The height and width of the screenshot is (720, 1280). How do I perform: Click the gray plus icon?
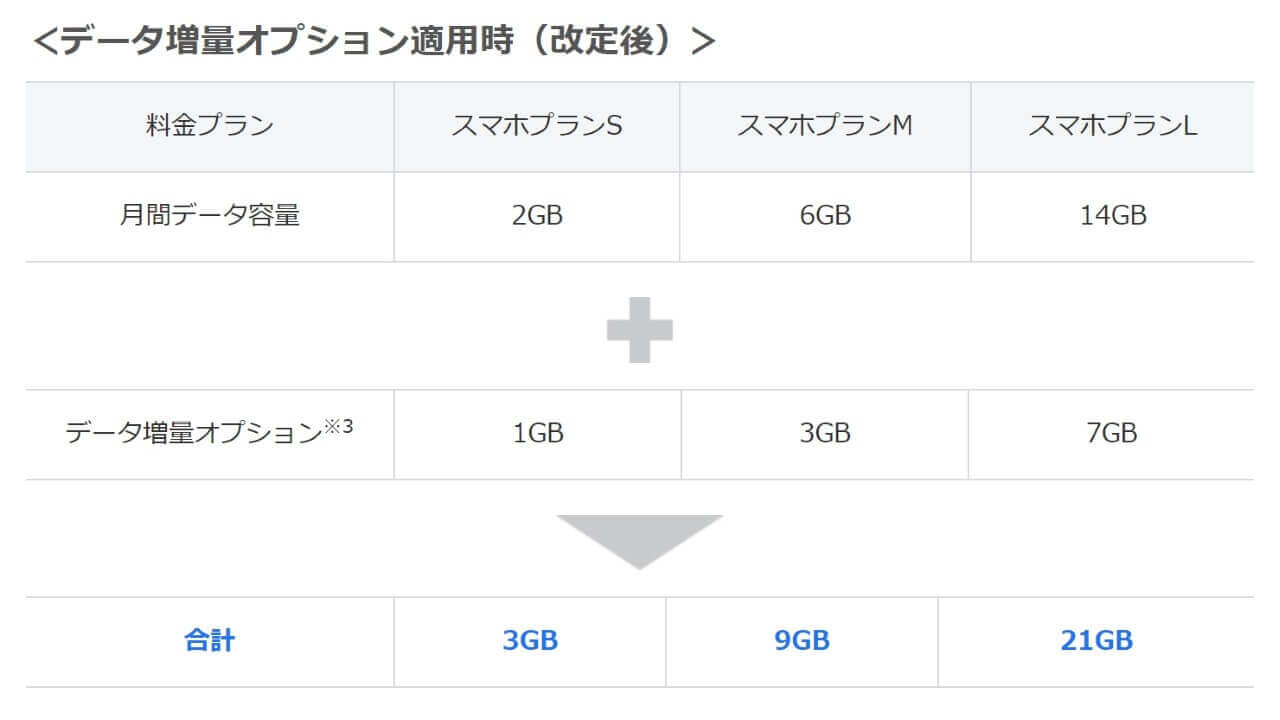pyautogui.click(x=640, y=328)
